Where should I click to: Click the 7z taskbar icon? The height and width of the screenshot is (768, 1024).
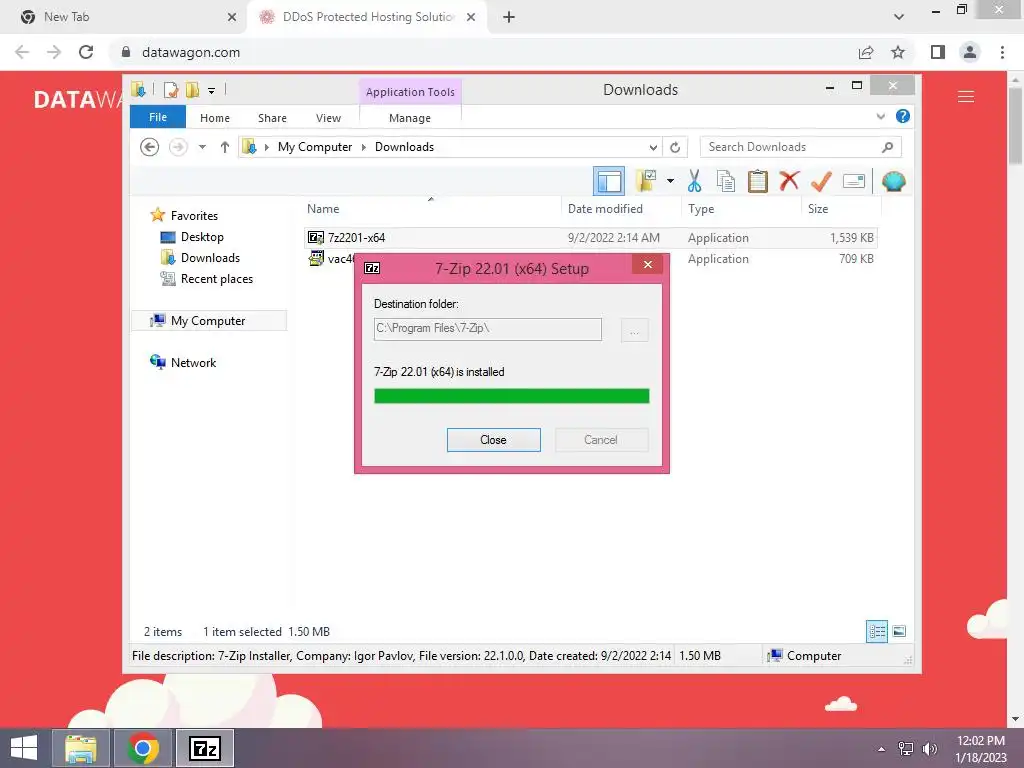205,748
